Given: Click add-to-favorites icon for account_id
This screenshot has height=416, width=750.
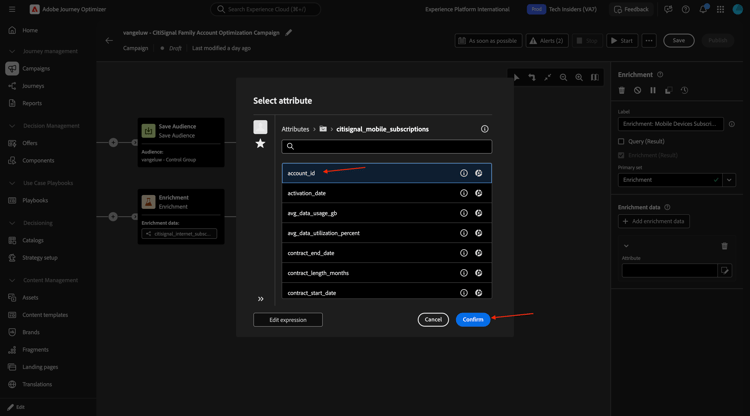Looking at the screenshot, I should tap(479, 173).
